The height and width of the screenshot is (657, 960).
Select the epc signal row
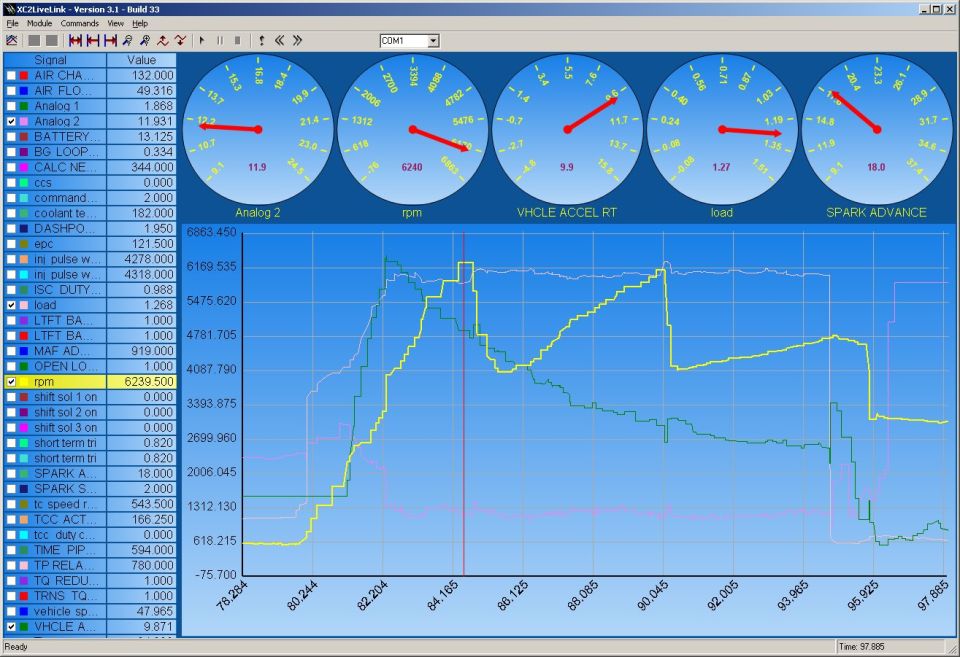tap(90, 244)
